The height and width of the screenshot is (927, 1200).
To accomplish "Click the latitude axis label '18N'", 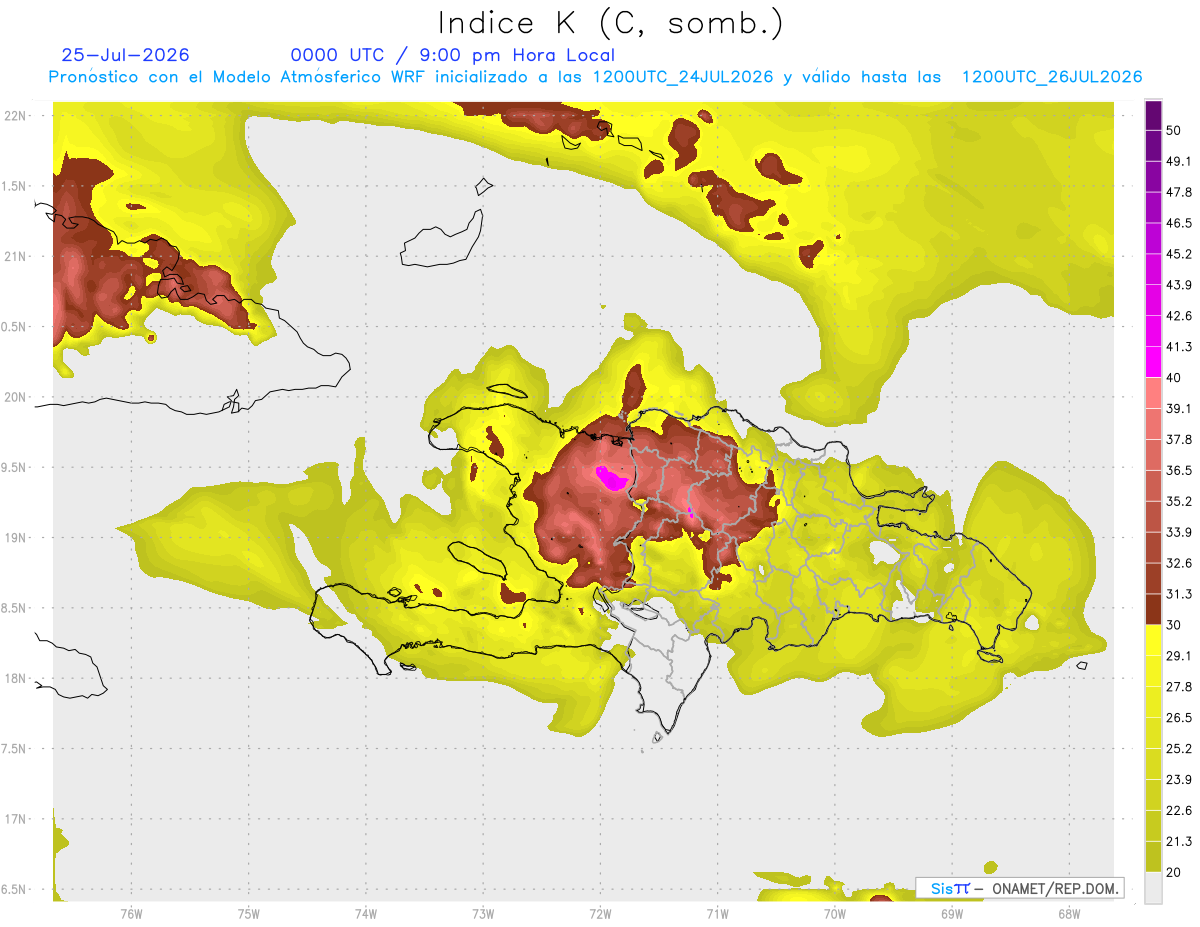I will (x=15, y=678).
